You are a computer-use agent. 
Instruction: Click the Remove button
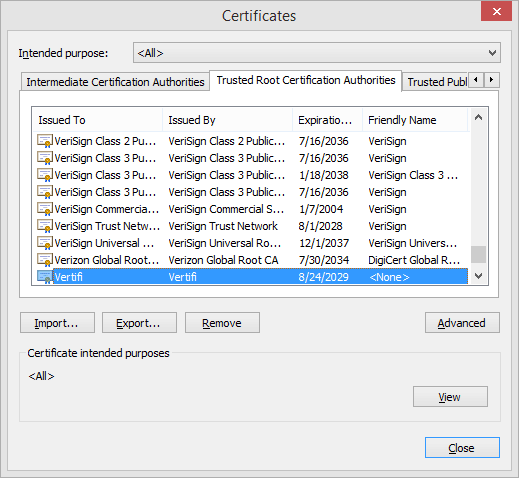tap(222, 323)
